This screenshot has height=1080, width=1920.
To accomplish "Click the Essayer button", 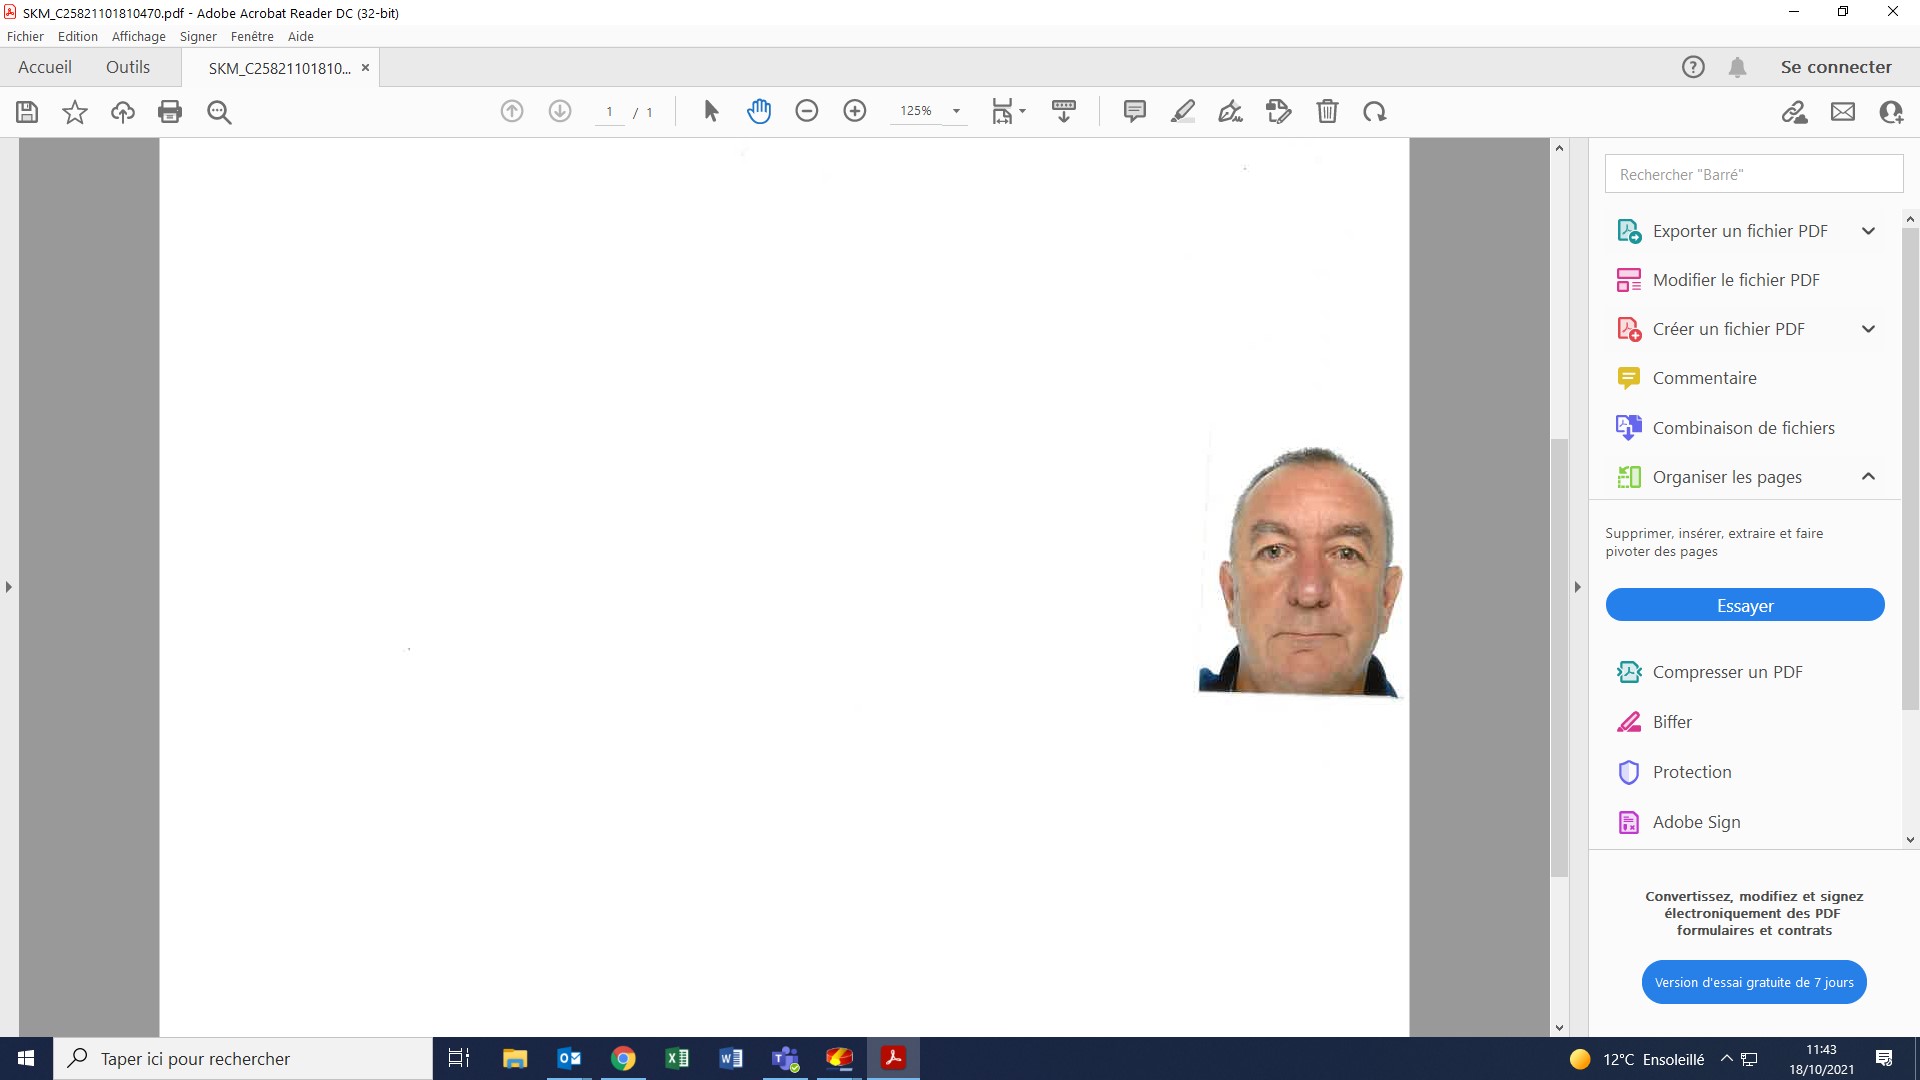I will (1745, 605).
